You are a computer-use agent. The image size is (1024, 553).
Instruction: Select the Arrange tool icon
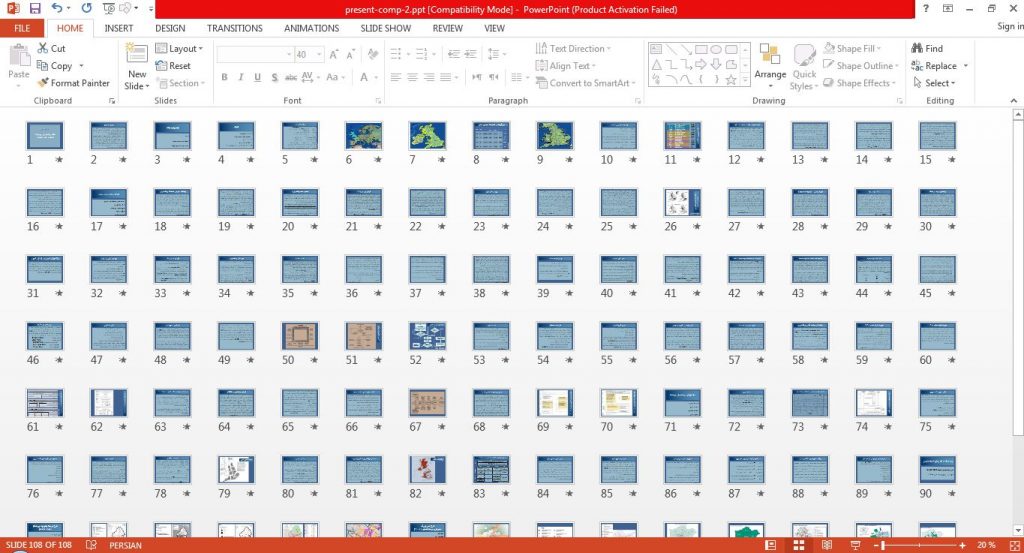point(770,55)
